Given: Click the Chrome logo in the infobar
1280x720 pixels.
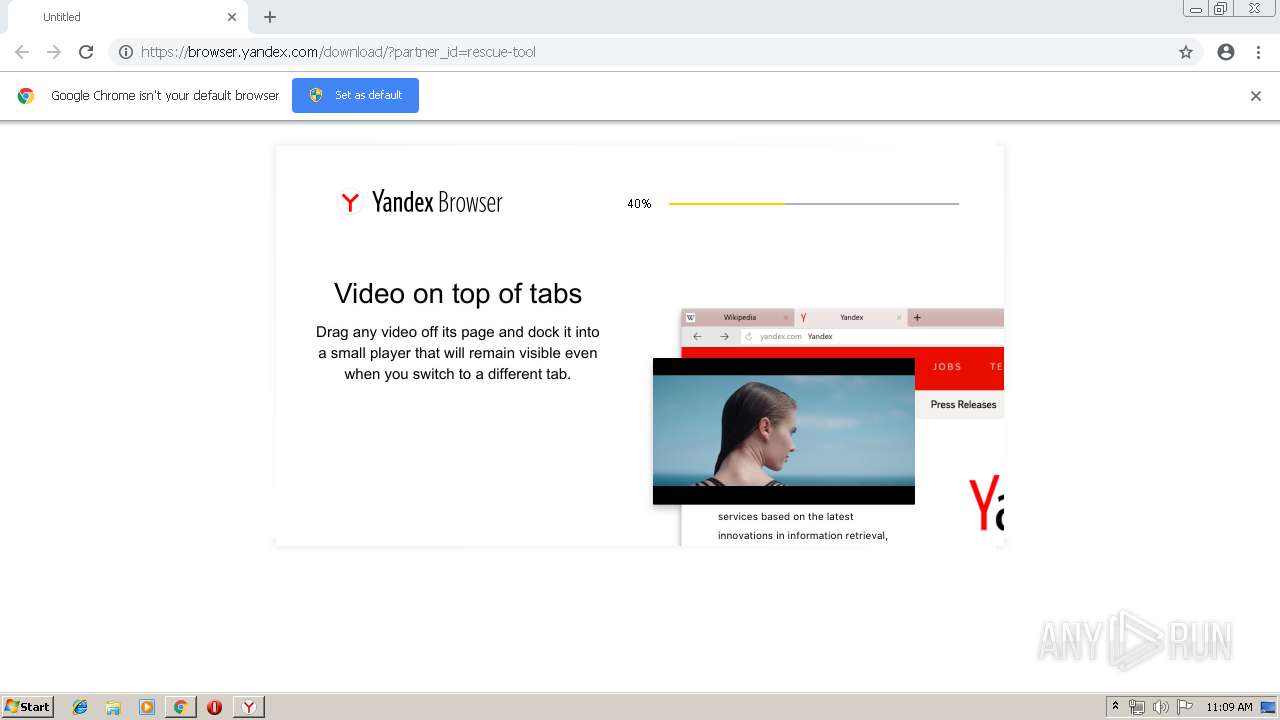Looking at the screenshot, I should (x=26, y=96).
